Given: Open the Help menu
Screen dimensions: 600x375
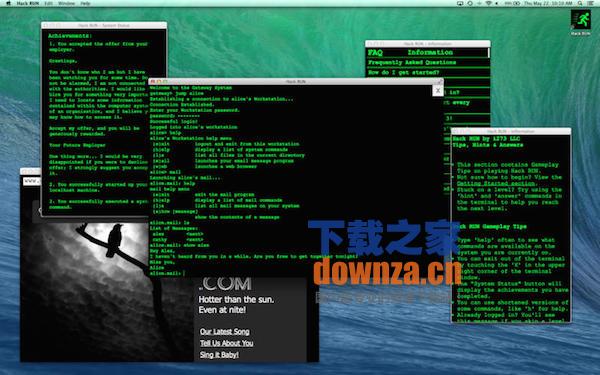Looking at the screenshot, I should pos(85,3).
